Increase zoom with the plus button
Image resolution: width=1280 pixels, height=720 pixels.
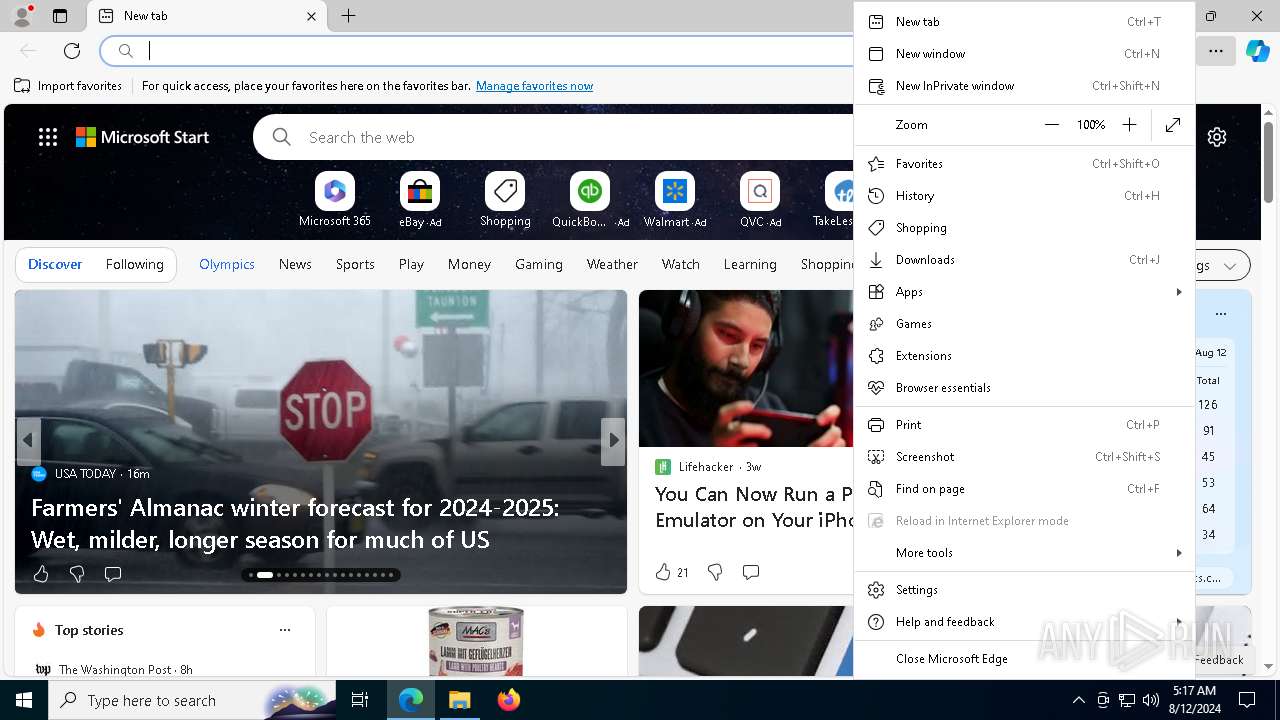click(1129, 125)
